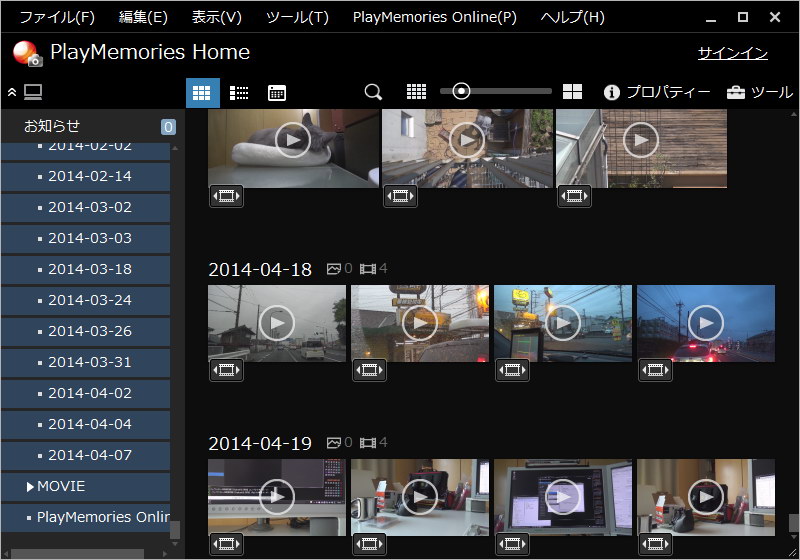Select the お知らせ notification item
The width and height of the screenshot is (800, 560).
pyautogui.click(x=52, y=126)
